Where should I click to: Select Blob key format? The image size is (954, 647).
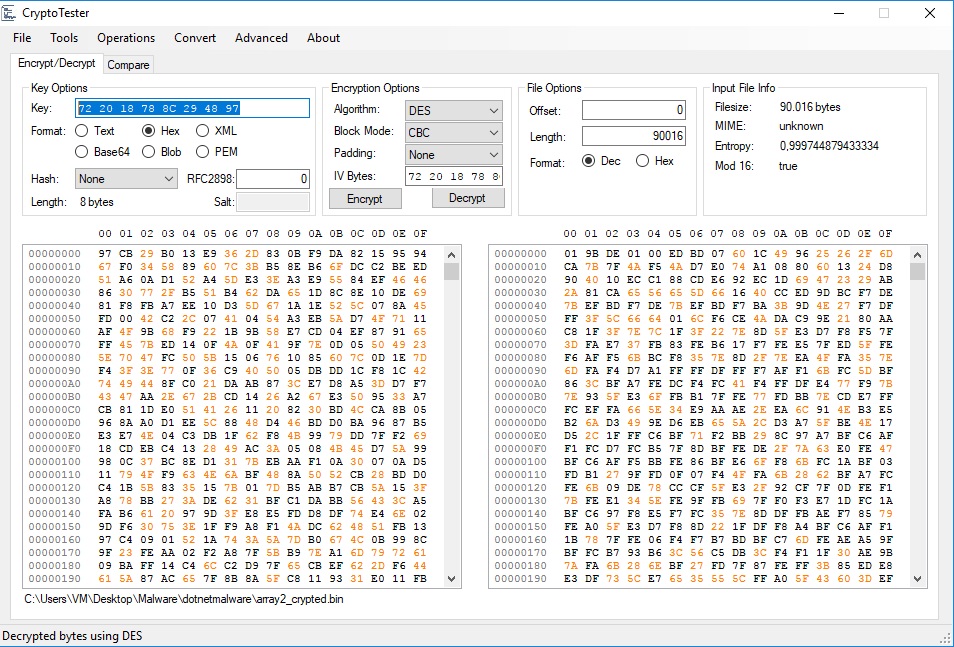point(161,152)
